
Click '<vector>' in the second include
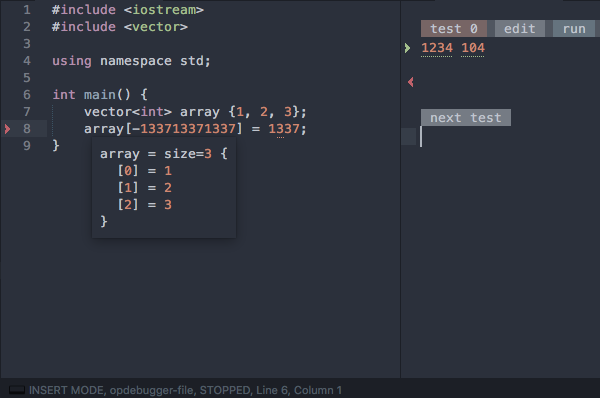pyautogui.click(x=156, y=27)
